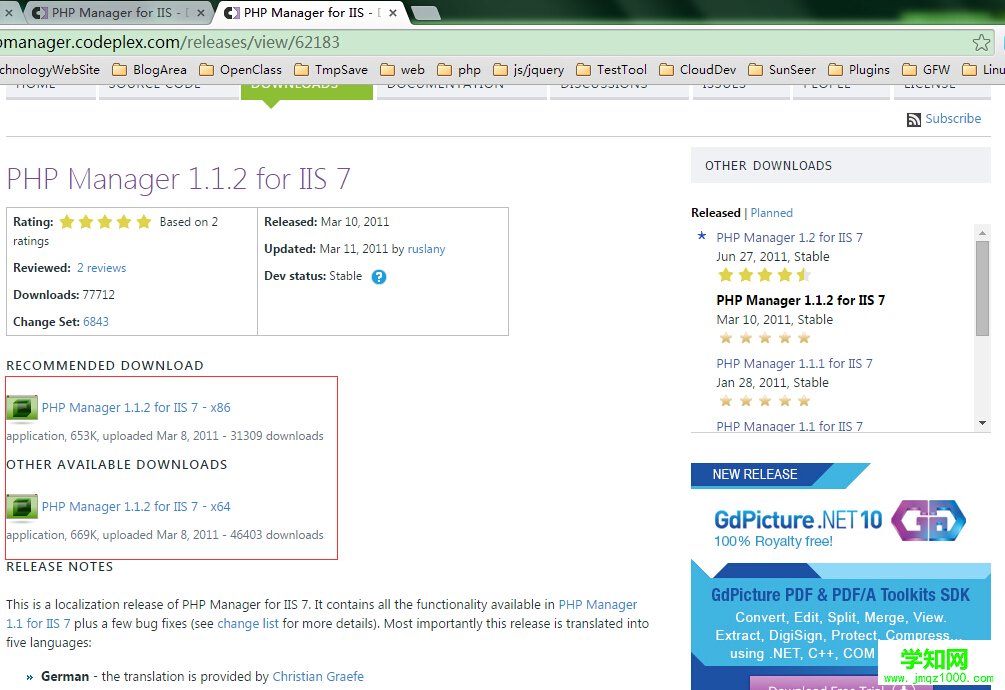
Task: Click the 'PHP Manager 1.1.2 for IIS 7' sidebar entry
Action: 801,300
